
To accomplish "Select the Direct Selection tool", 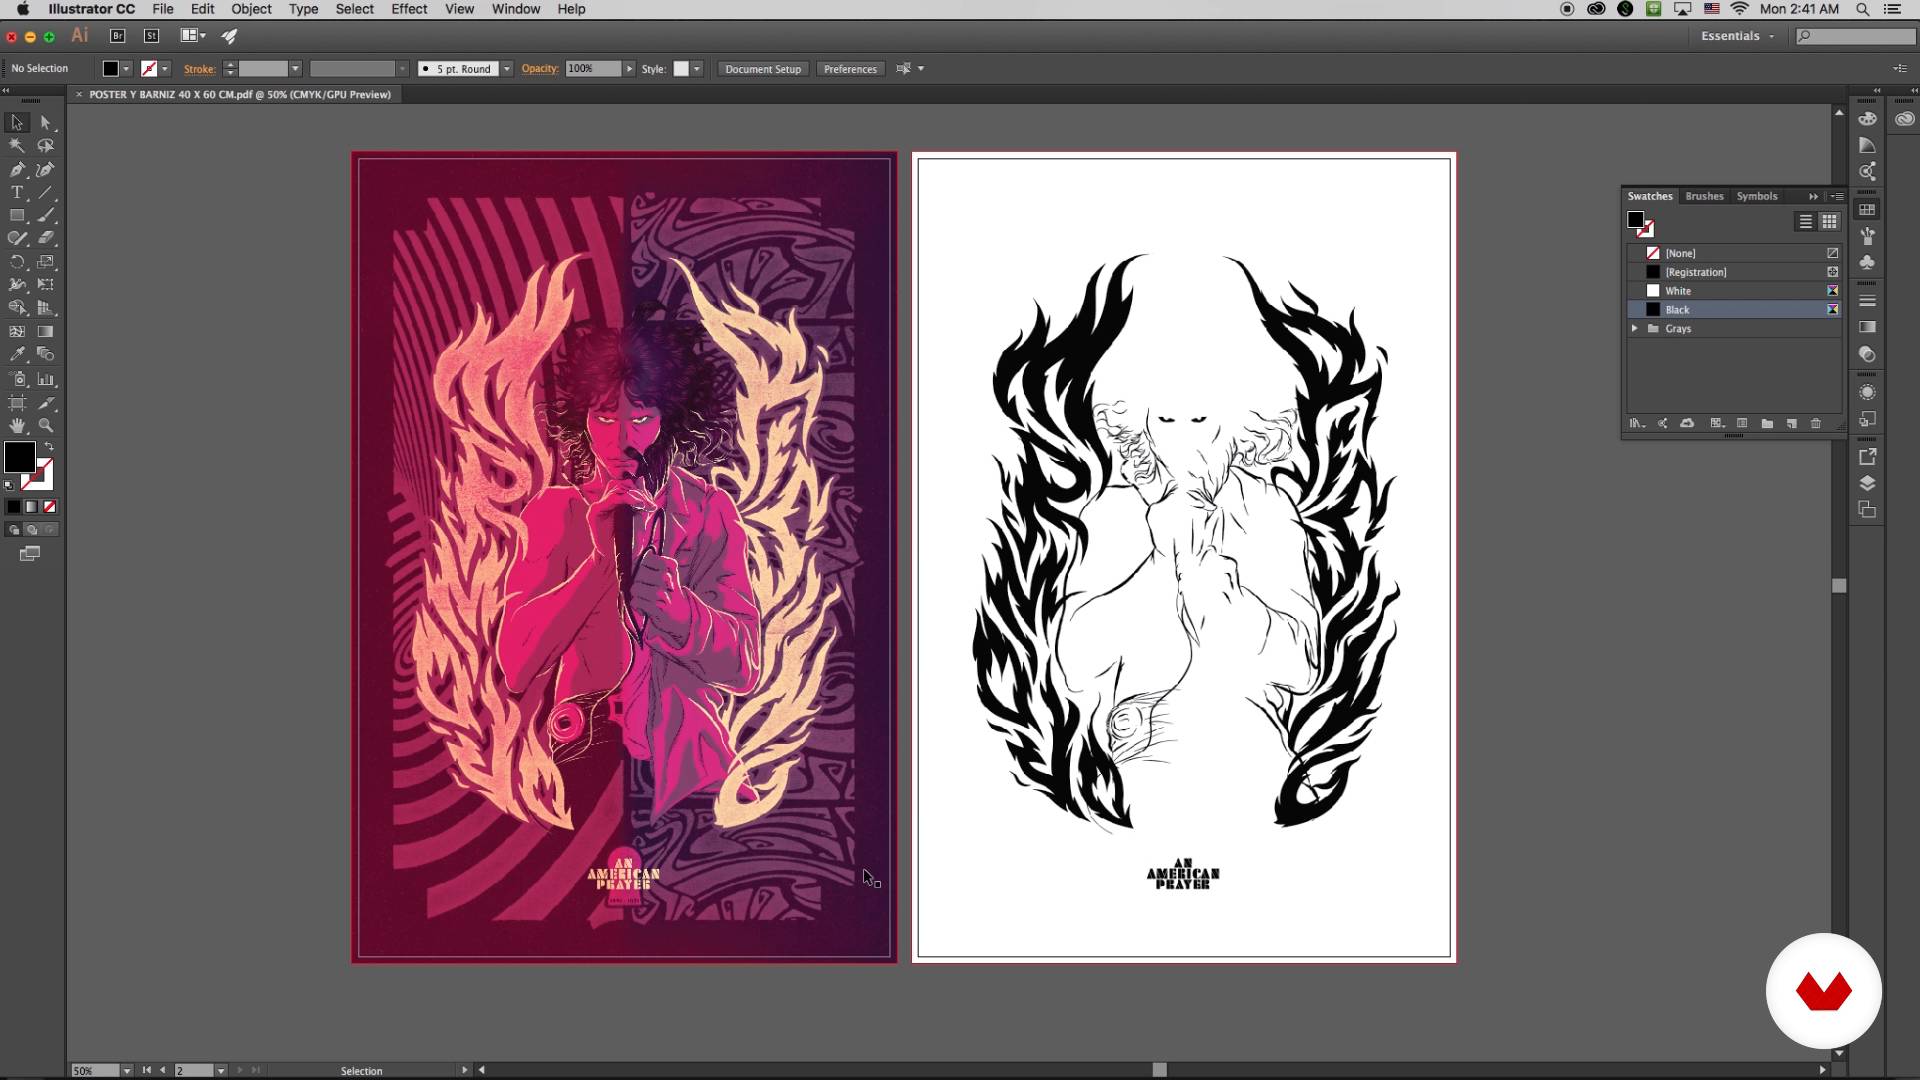I will coord(46,122).
